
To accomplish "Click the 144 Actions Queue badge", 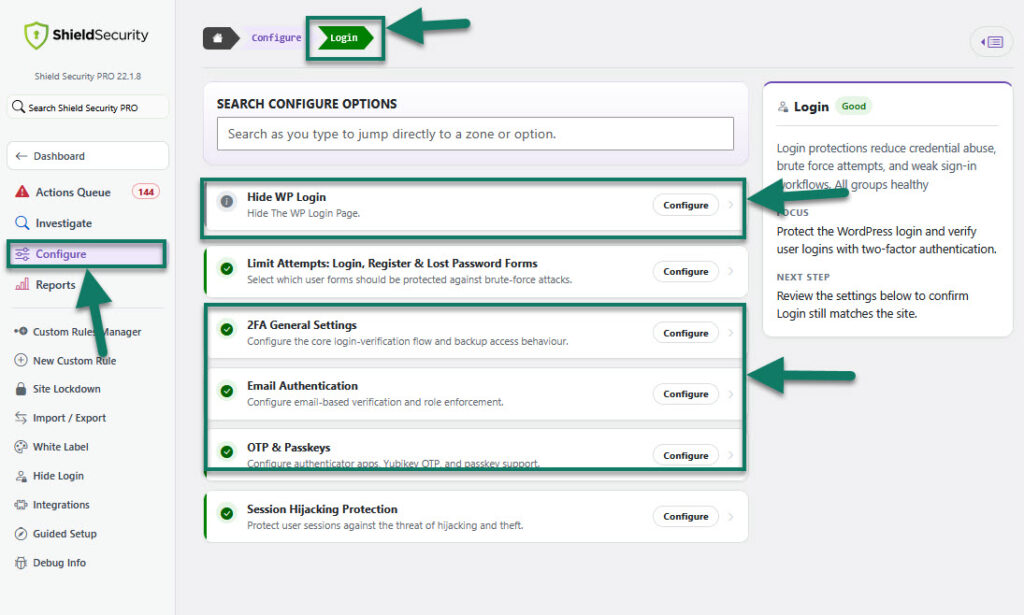I will pyautogui.click(x=146, y=192).
